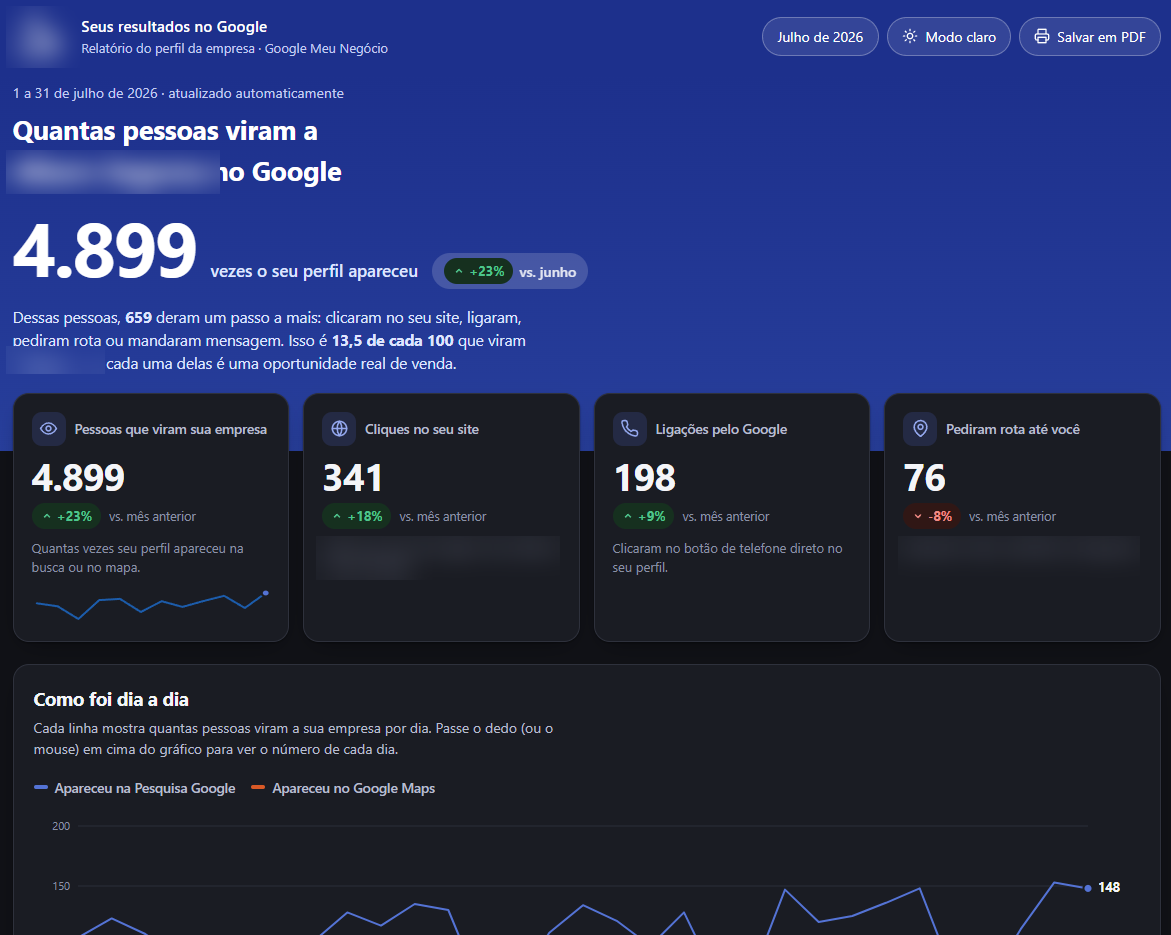This screenshot has width=1171, height=935.
Task: Click the 148 data point on the chart
Action: [1088, 888]
